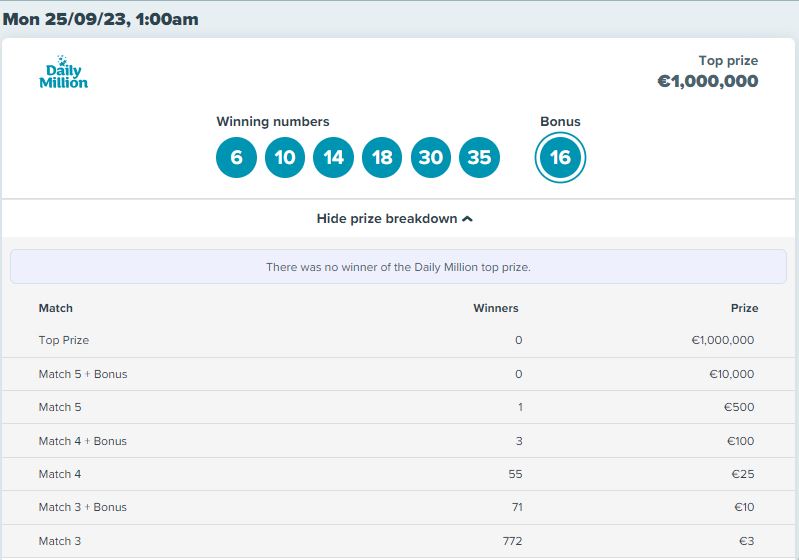Image resolution: width=799 pixels, height=560 pixels.
Task: Click the 'Match' column header
Action: tap(56, 308)
